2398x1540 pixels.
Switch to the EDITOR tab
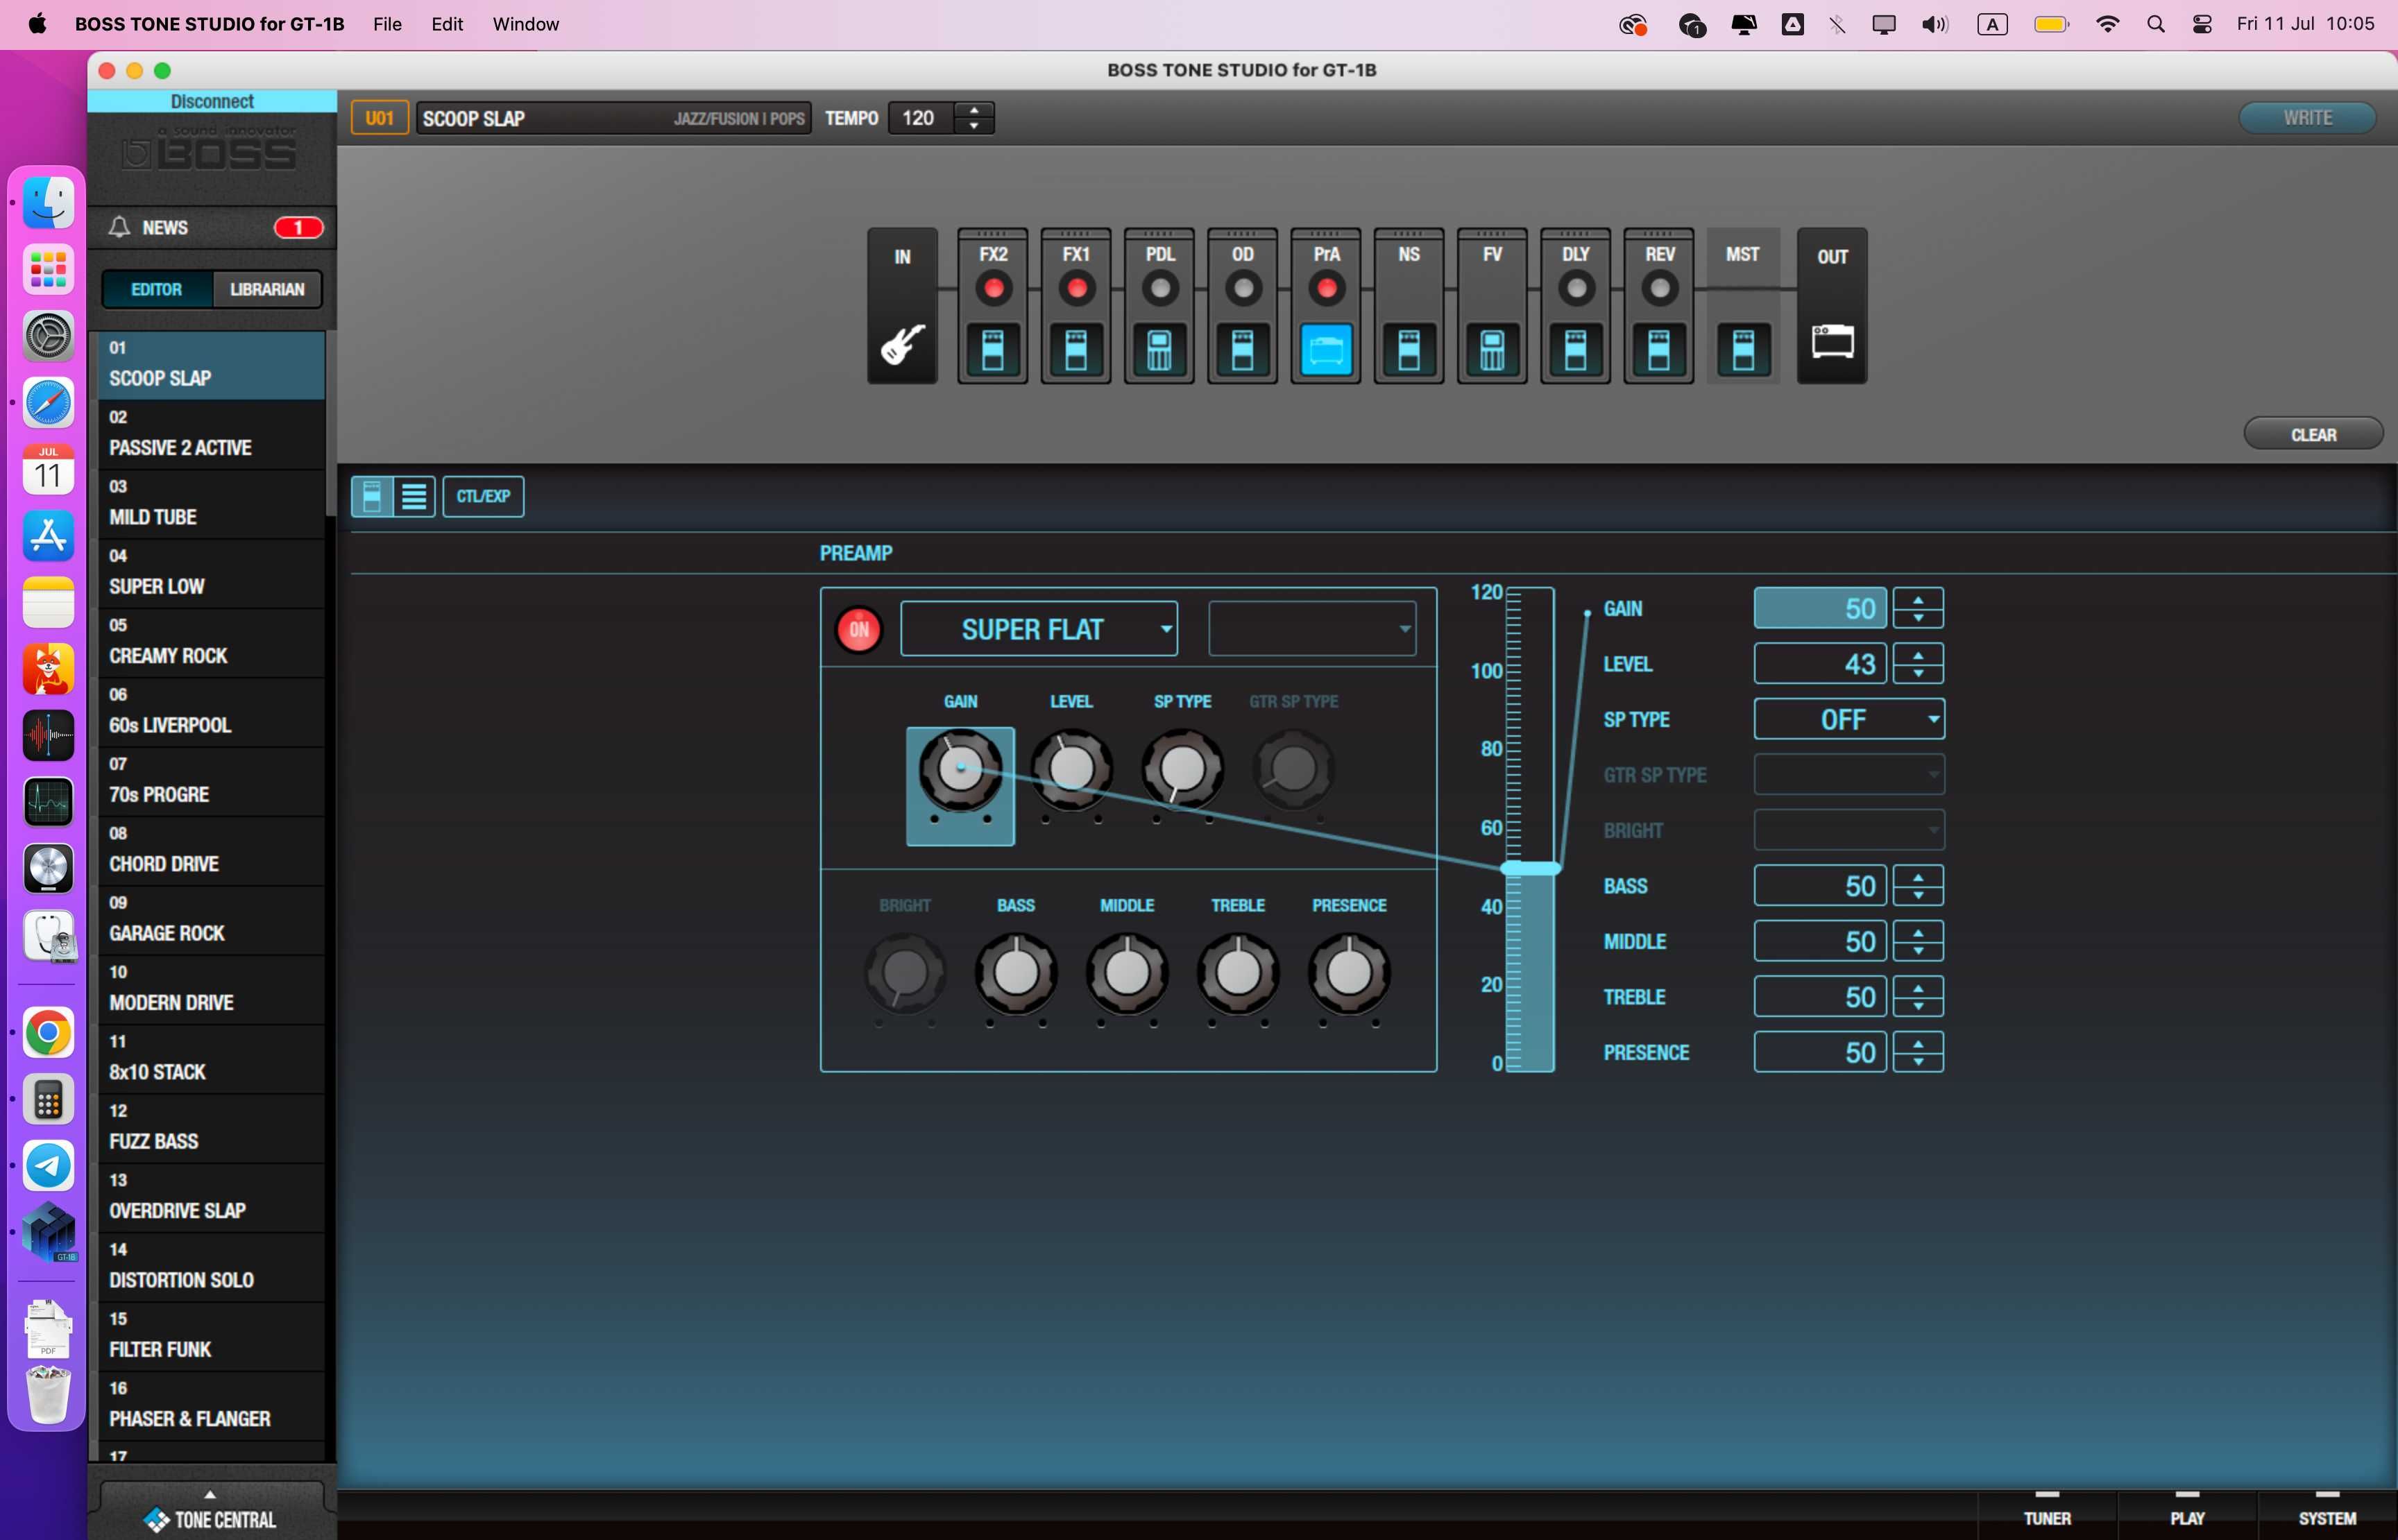point(157,289)
